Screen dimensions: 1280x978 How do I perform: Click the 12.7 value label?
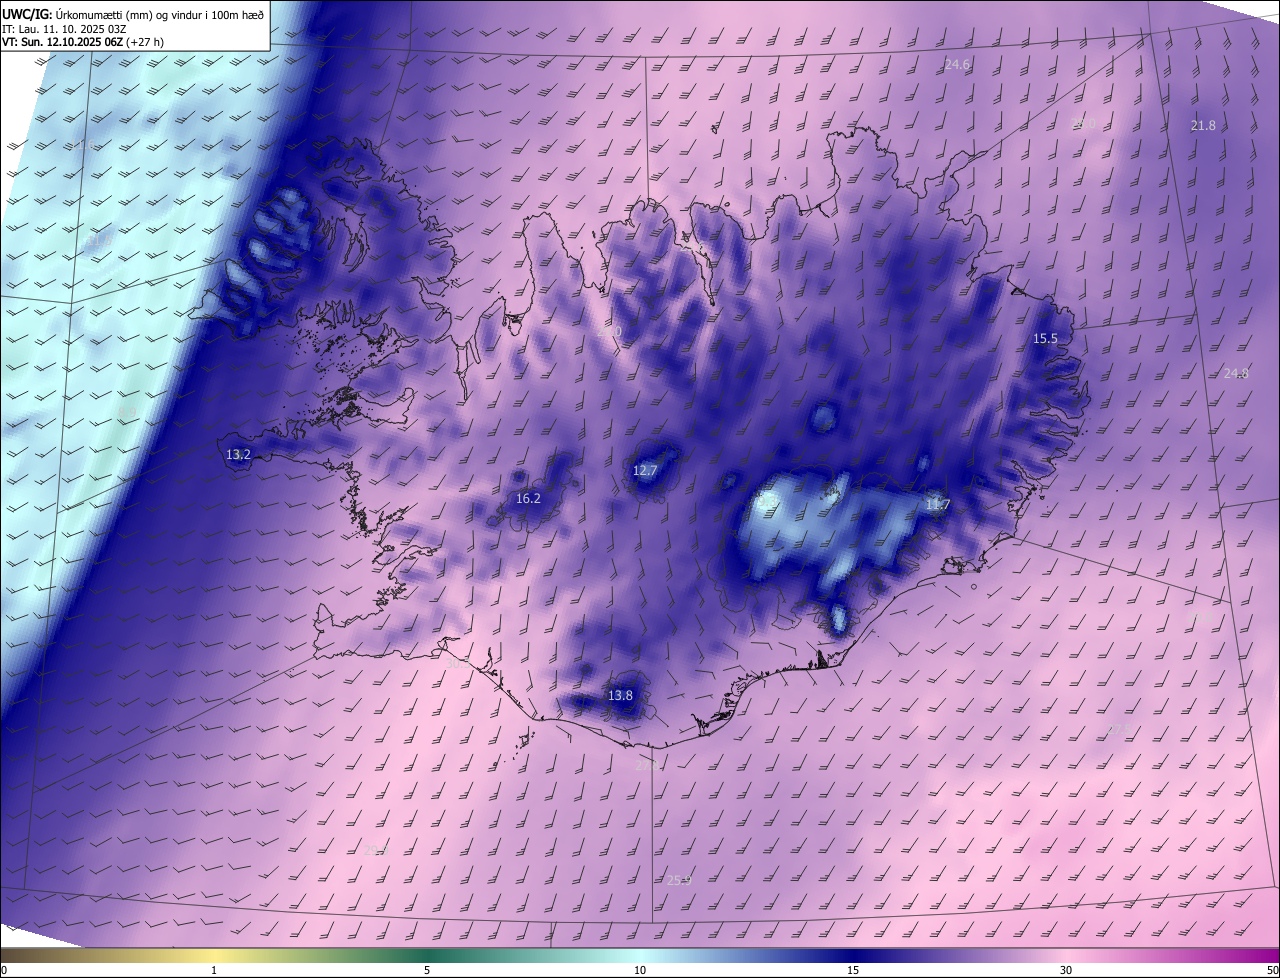coord(645,470)
